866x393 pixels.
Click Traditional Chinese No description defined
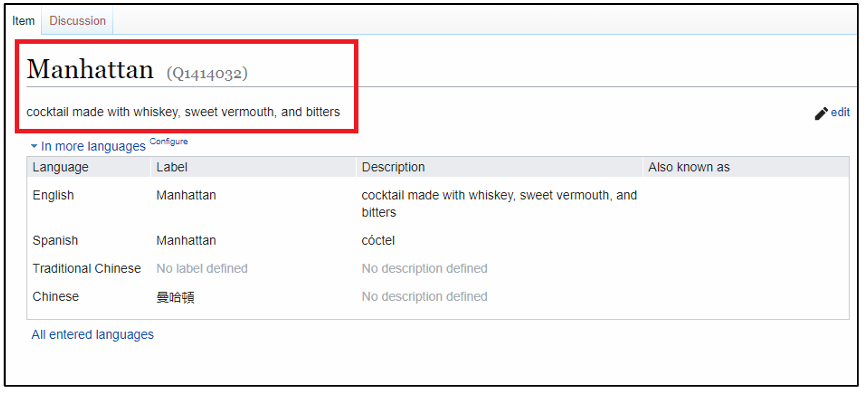[424, 269]
